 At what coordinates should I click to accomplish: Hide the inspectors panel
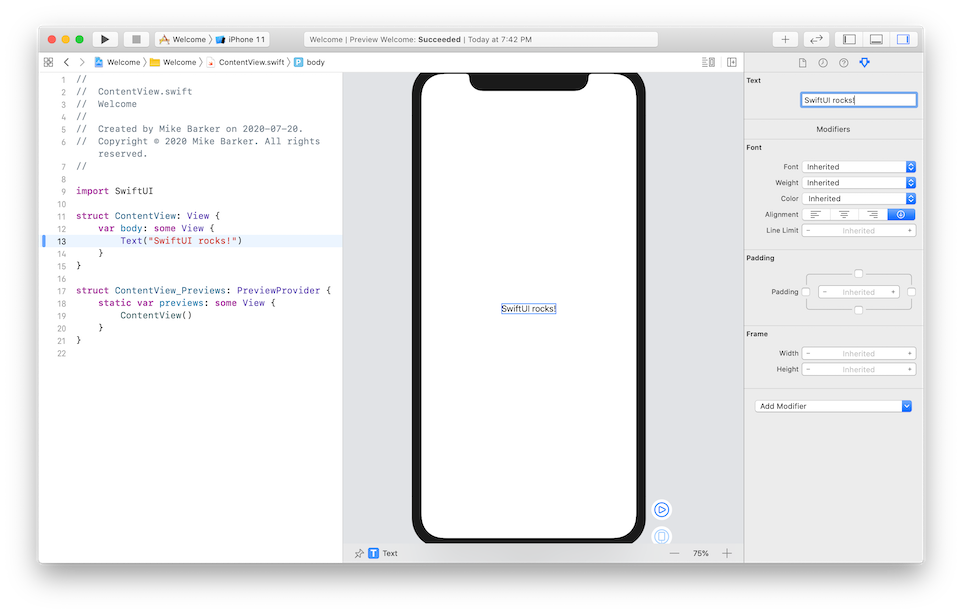point(903,39)
